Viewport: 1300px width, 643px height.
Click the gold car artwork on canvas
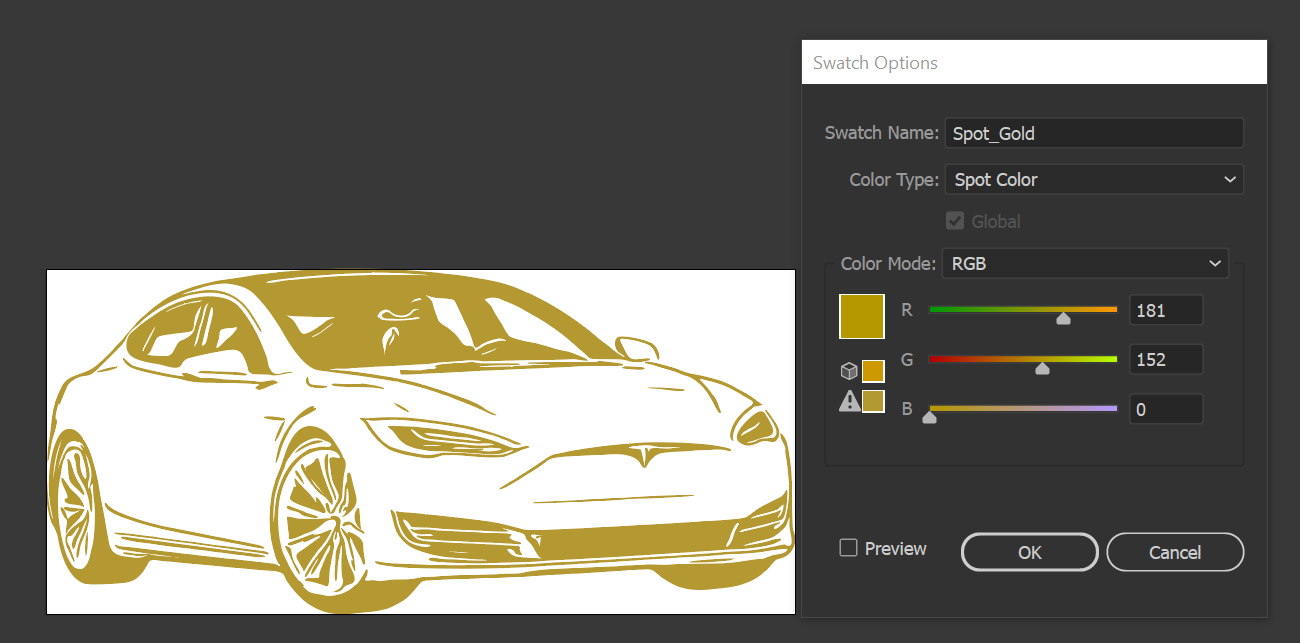421,441
